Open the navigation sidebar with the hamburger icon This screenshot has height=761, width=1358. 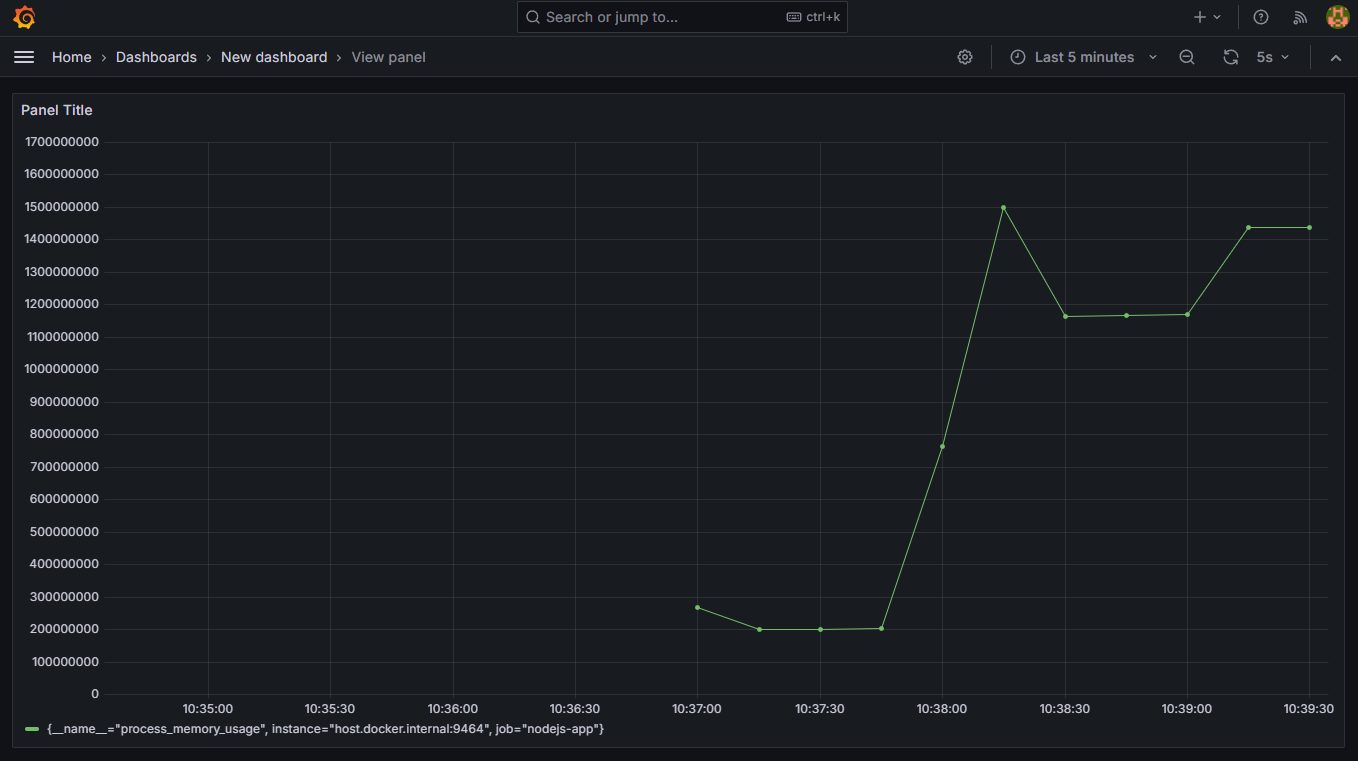[24, 57]
